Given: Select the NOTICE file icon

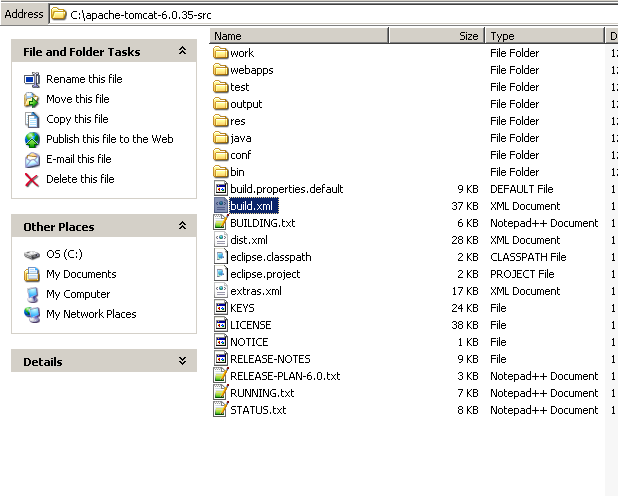Looking at the screenshot, I should 221,341.
